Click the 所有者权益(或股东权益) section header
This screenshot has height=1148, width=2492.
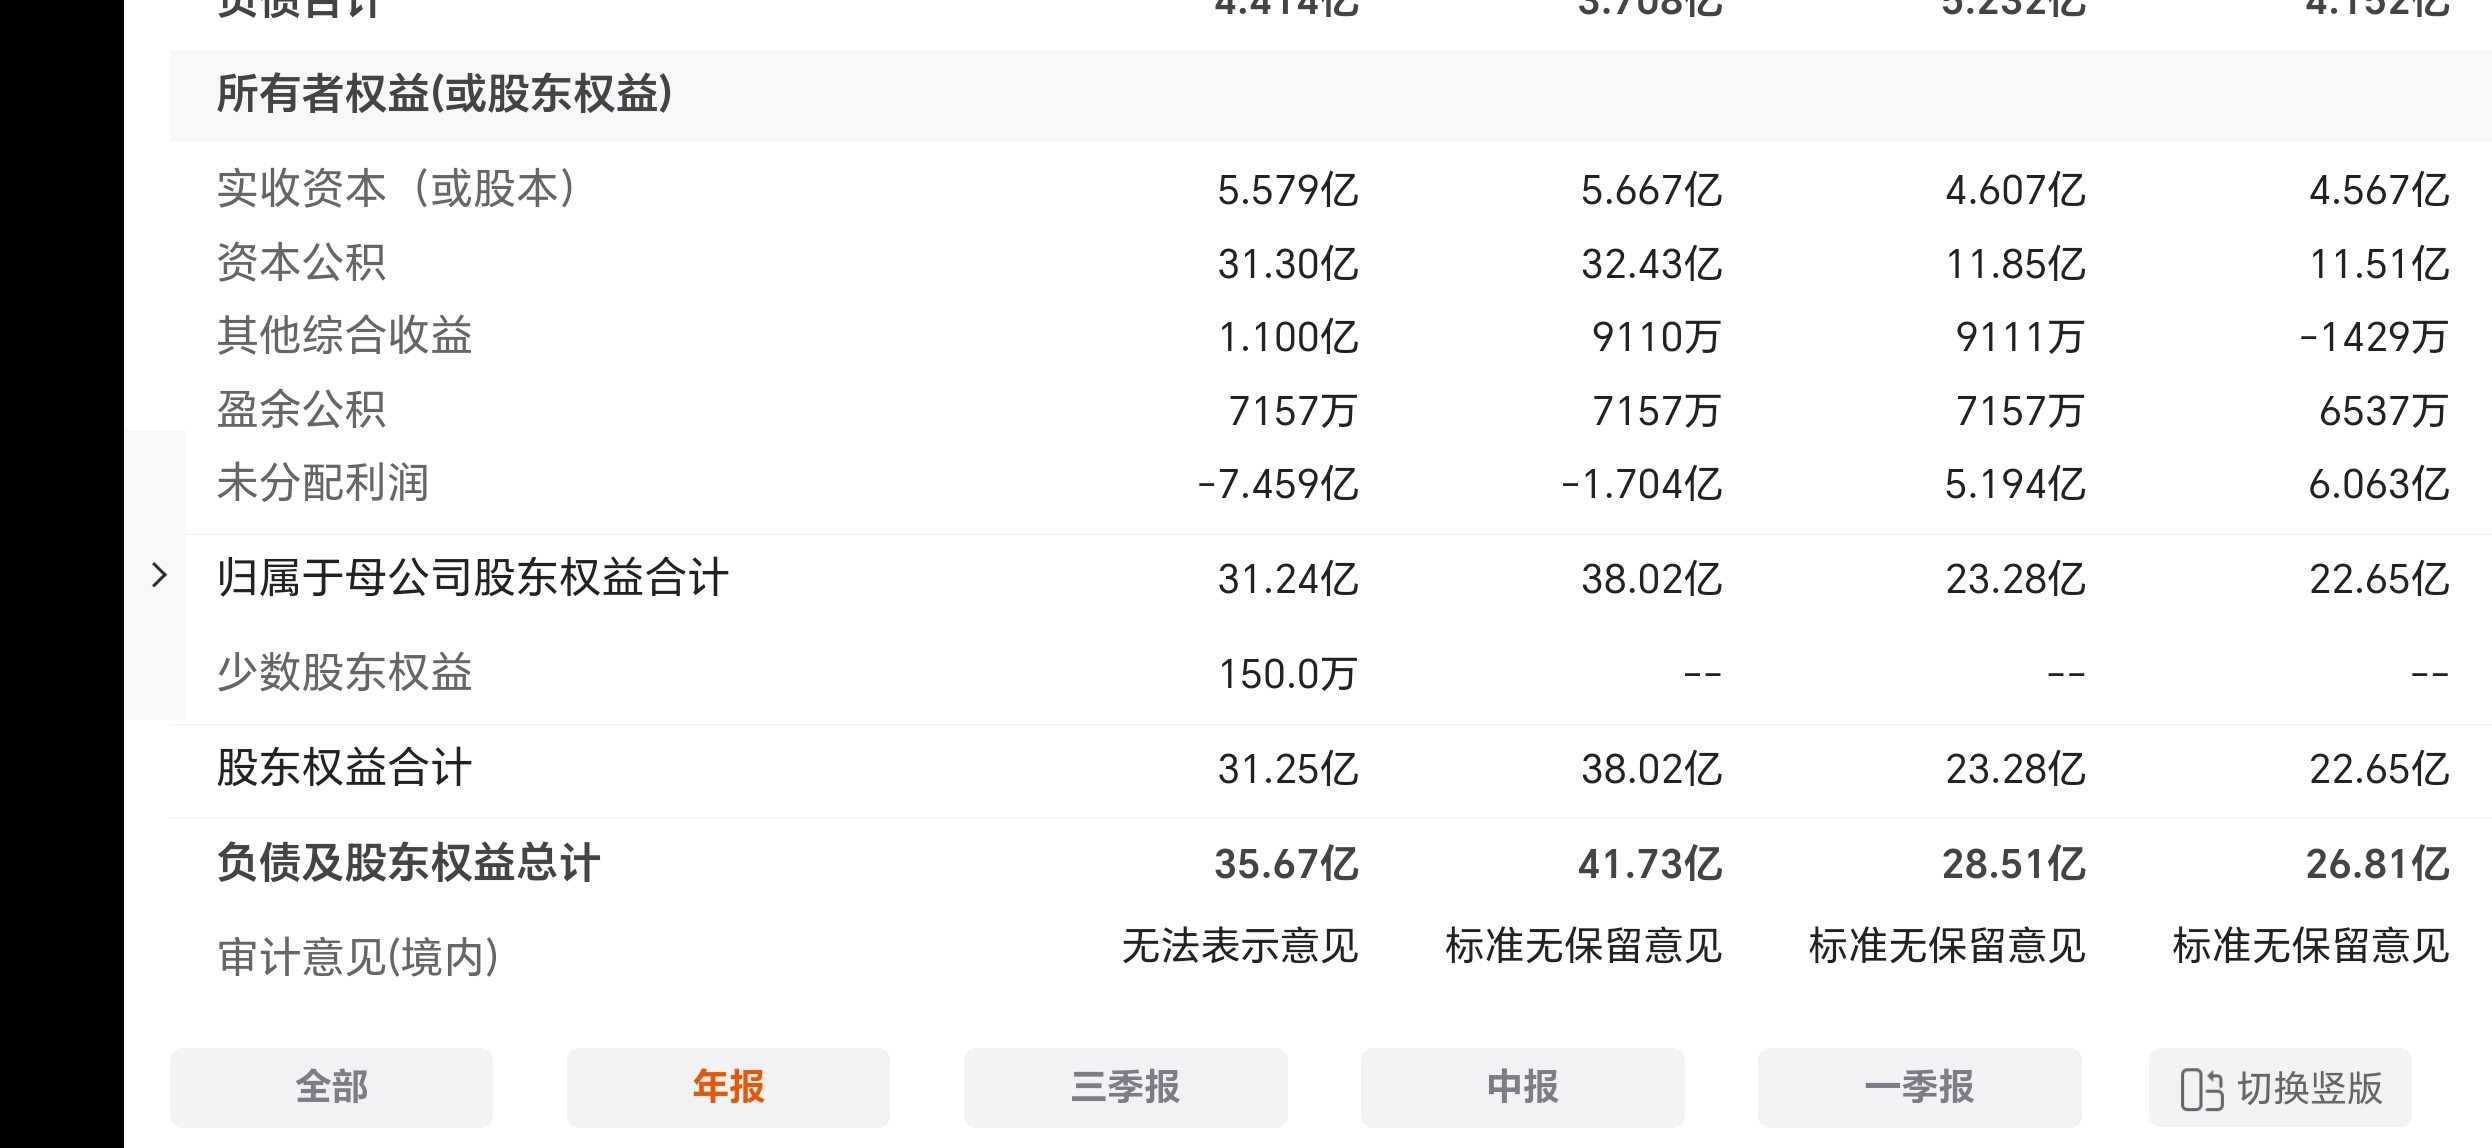444,95
